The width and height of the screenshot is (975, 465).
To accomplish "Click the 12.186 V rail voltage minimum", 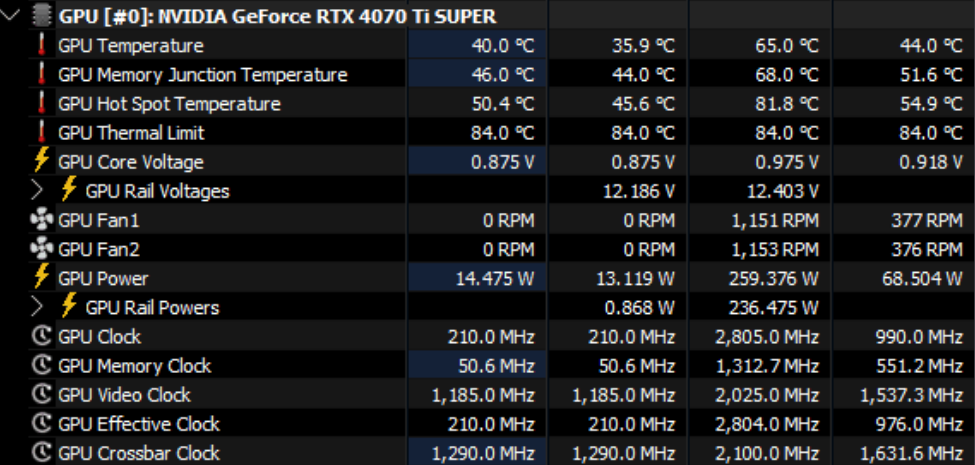I will click(639, 191).
